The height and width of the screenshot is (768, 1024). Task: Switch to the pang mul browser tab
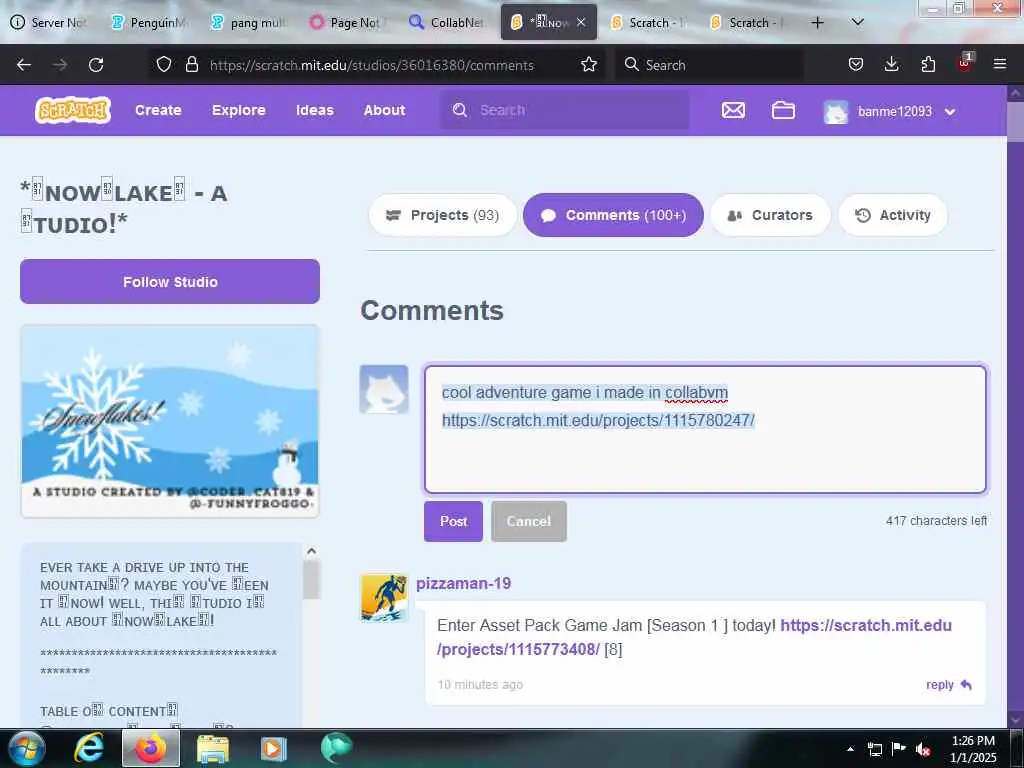pyautogui.click(x=250, y=23)
